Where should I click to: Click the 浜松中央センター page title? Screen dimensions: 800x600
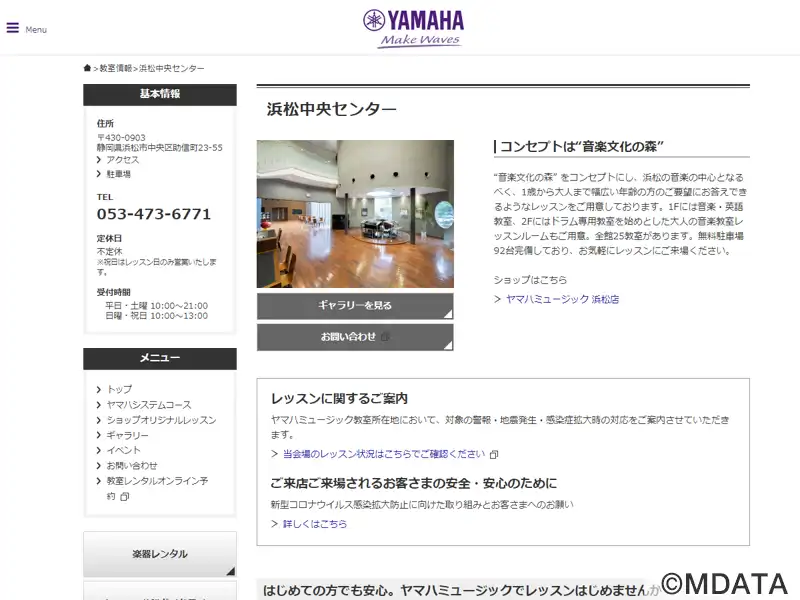point(332,109)
